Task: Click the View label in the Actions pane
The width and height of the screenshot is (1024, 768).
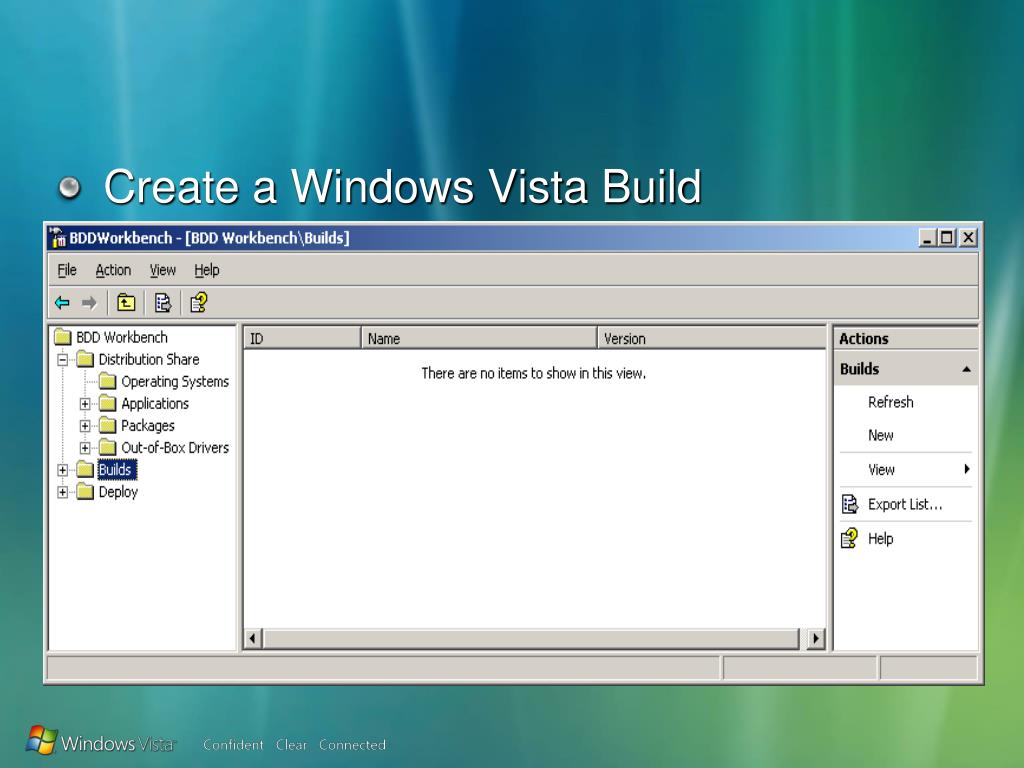Action: 881,470
